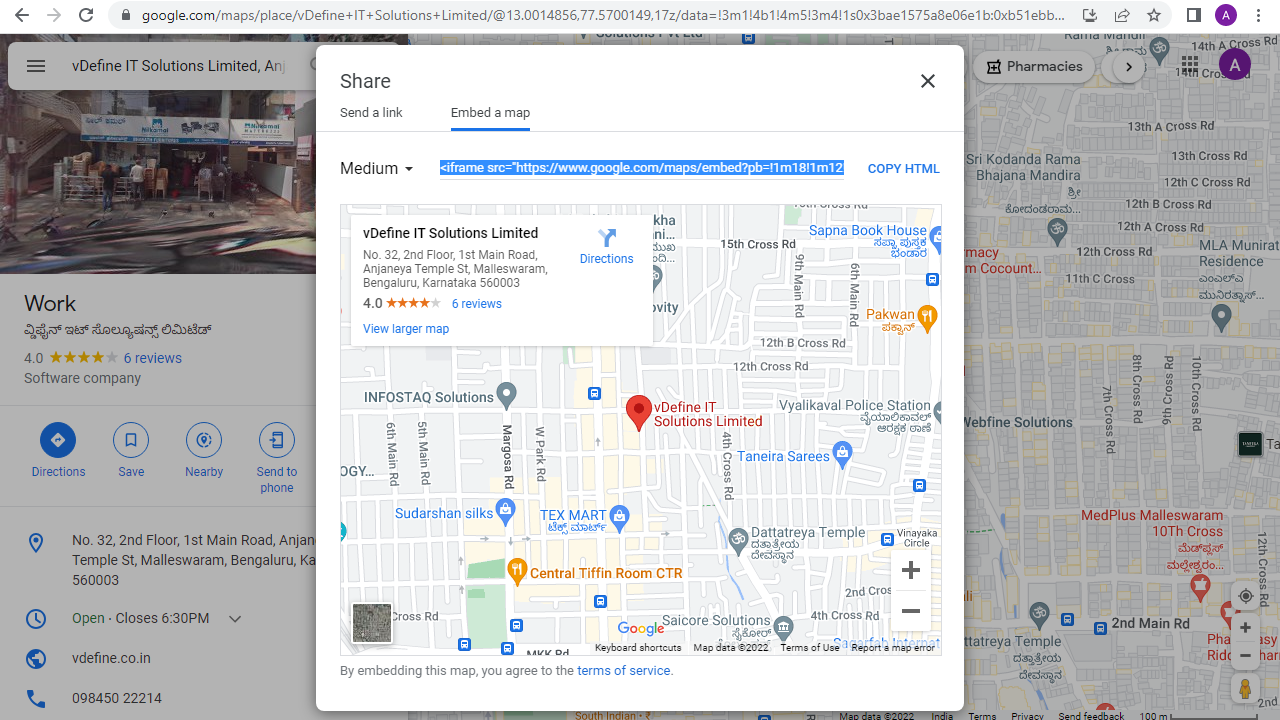
Task: Click the Nearby icon
Action: 204,440
